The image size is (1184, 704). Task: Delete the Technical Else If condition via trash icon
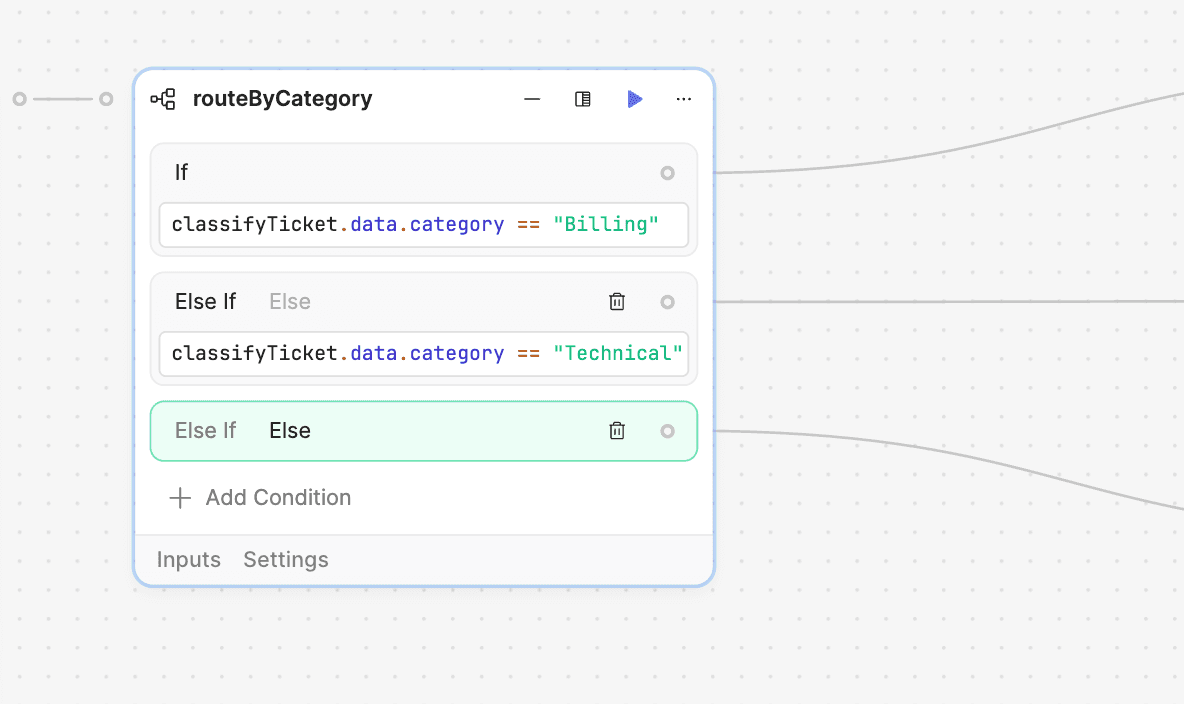(617, 301)
